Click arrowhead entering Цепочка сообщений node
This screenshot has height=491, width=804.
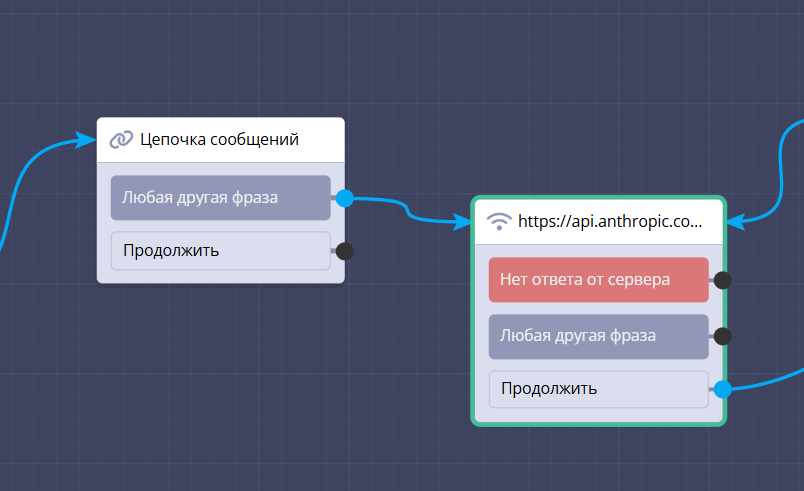coord(87,140)
